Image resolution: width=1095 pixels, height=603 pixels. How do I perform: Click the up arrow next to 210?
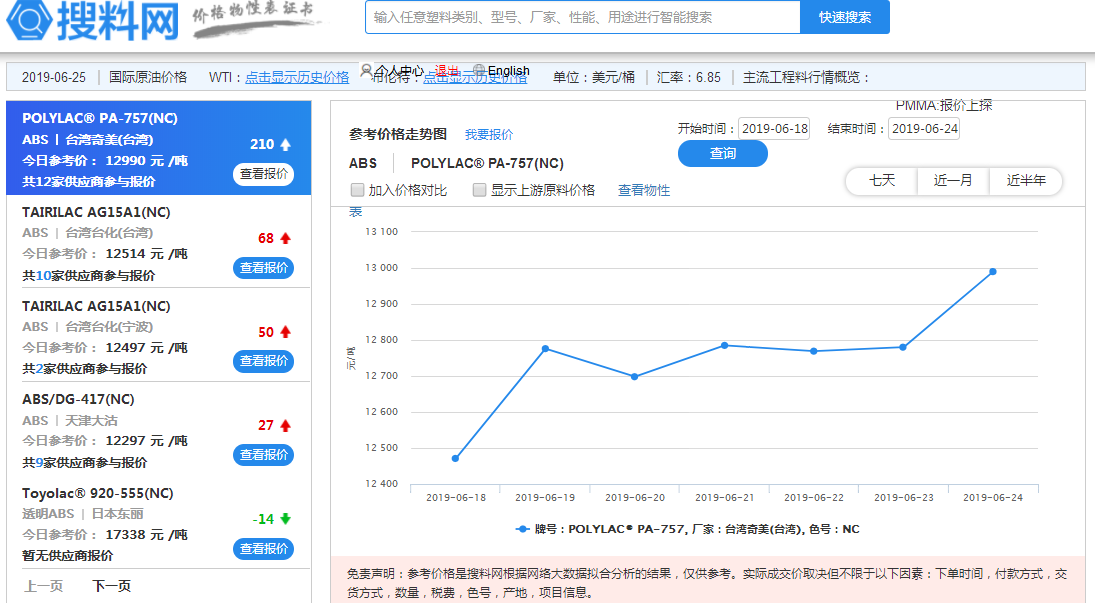pos(285,145)
